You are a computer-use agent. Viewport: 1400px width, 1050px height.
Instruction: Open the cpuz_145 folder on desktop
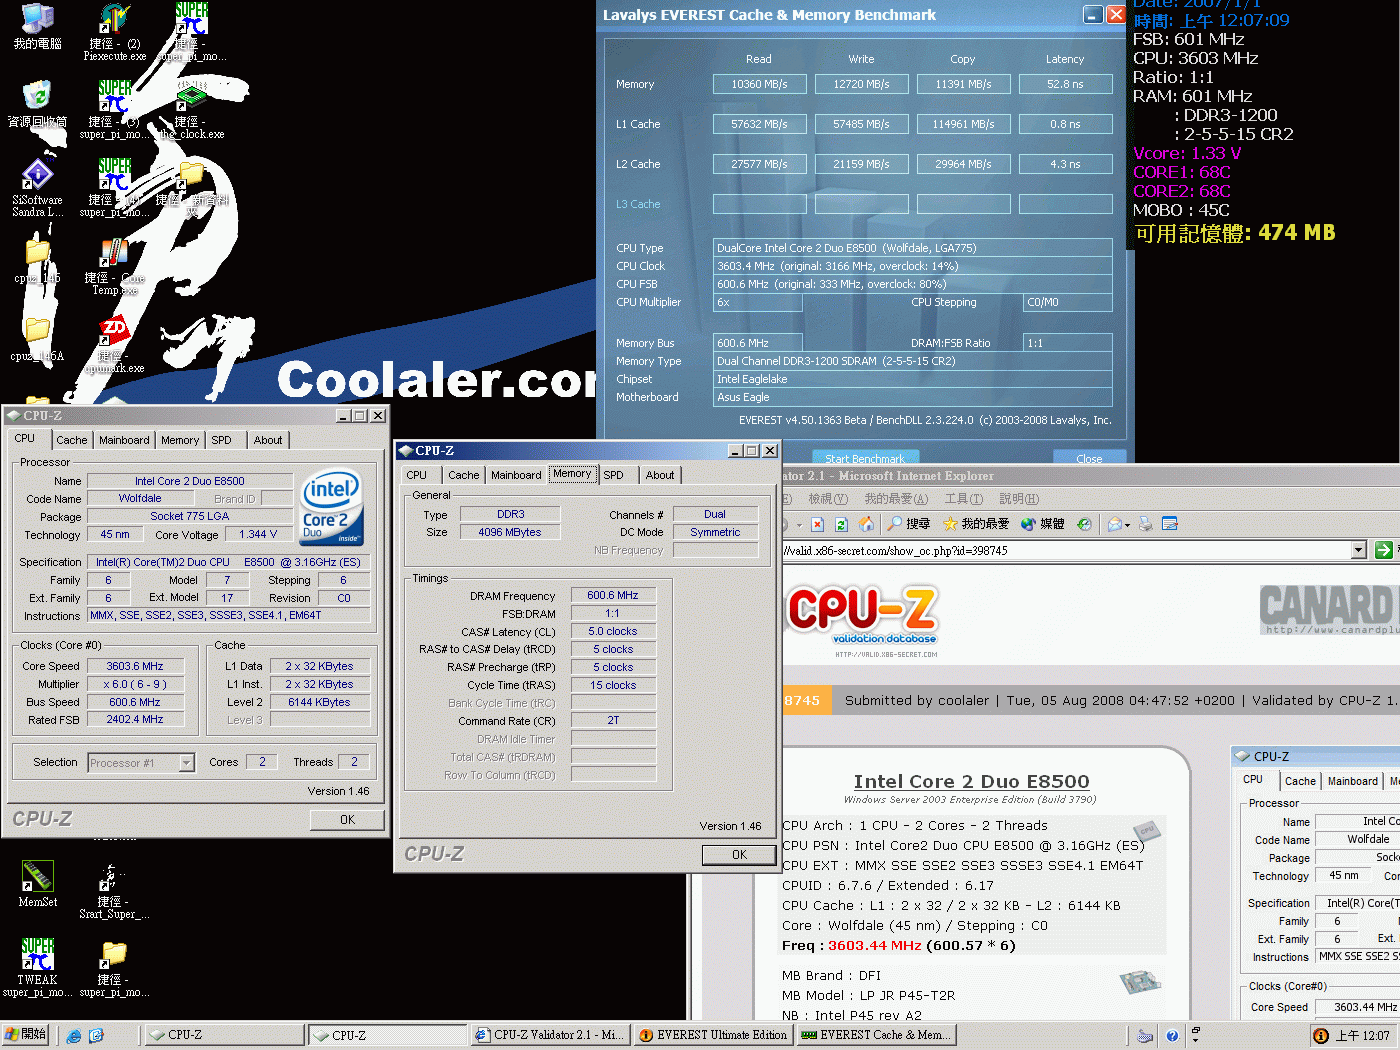pyautogui.click(x=37, y=261)
